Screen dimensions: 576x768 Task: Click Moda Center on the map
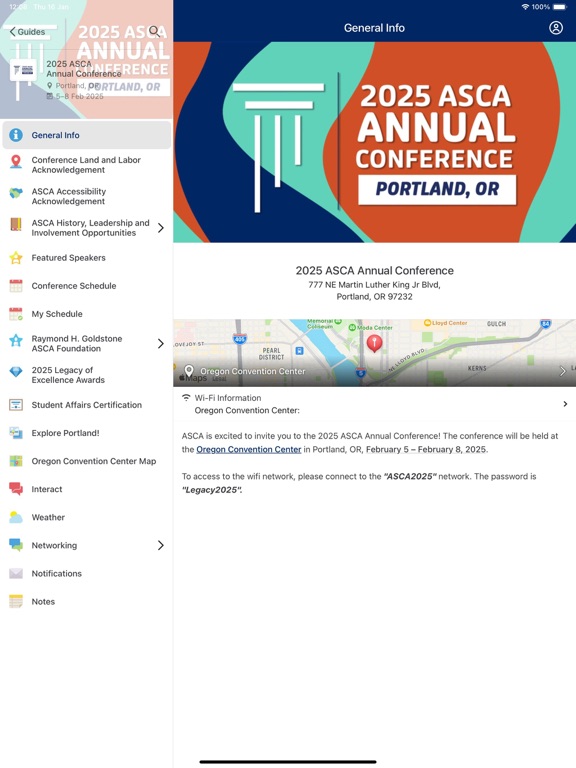(x=370, y=327)
